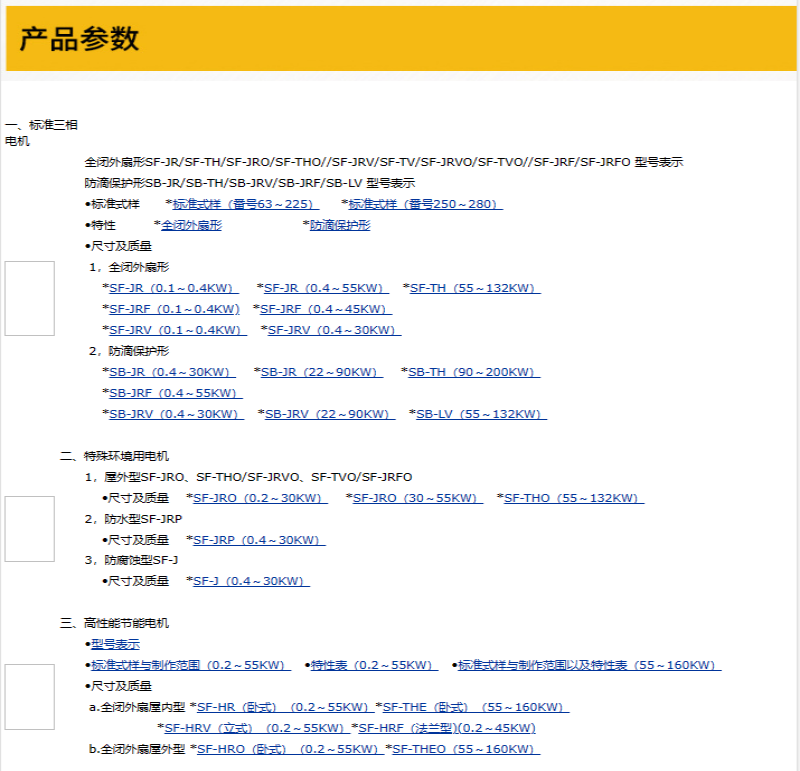This screenshot has height=771, width=800.
Task: Select SF-JRF (0.4～45KW) link
Action: coord(325,309)
